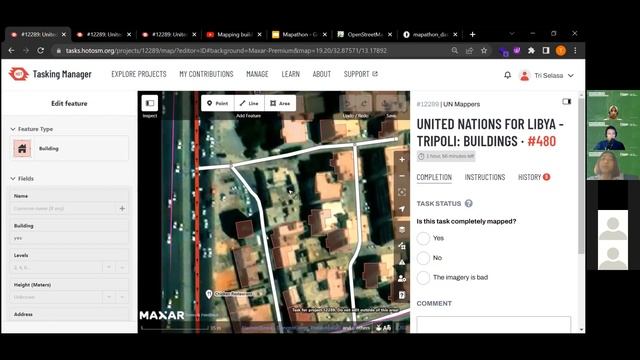
Task: Click the Redo arrow in the editor
Action: tap(364, 103)
